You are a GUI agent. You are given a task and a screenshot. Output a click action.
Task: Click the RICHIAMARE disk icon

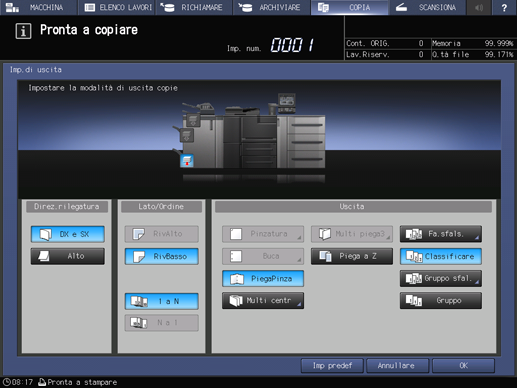(x=167, y=7)
